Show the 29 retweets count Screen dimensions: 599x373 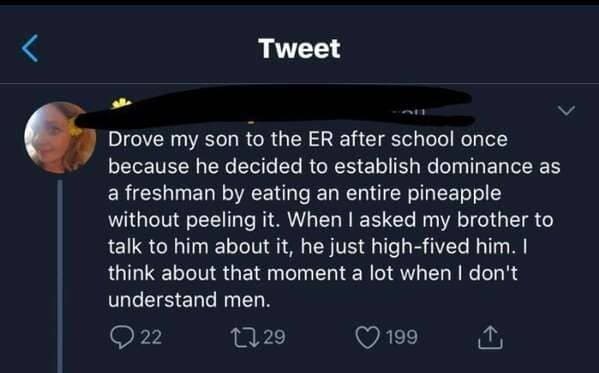pyautogui.click(x=274, y=337)
